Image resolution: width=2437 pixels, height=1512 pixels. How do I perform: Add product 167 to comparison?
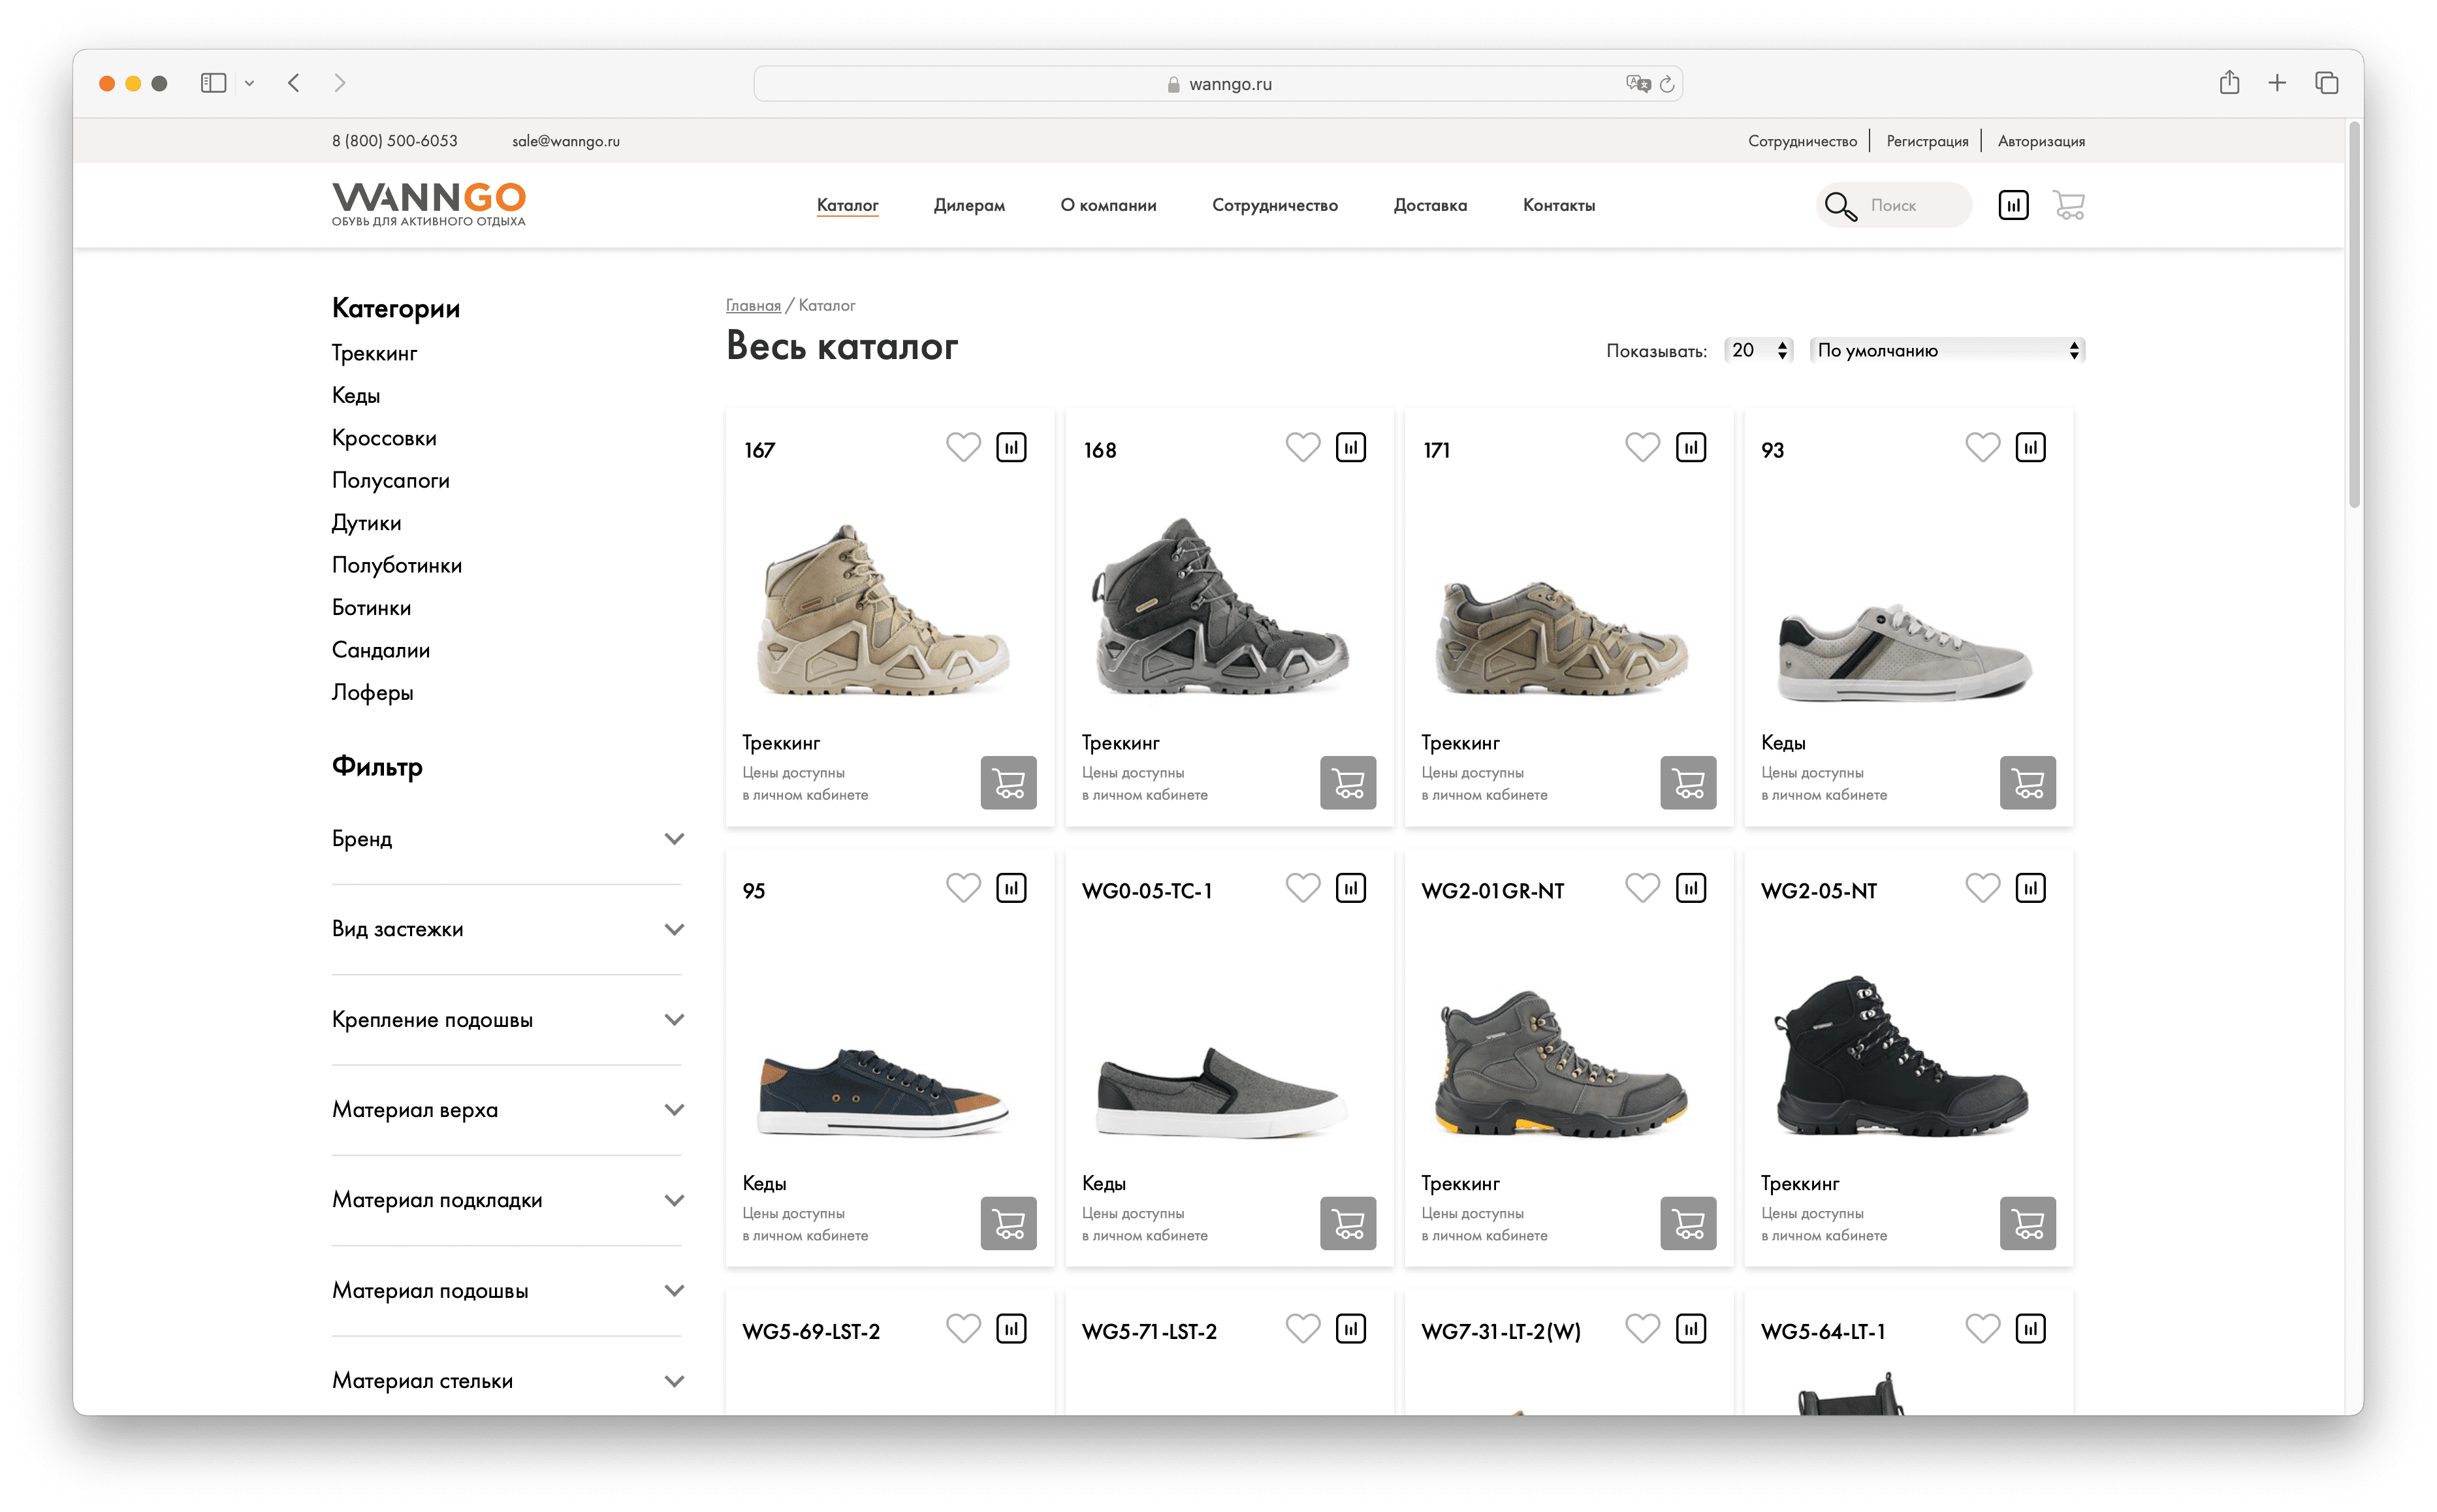(x=1011, y=447)
